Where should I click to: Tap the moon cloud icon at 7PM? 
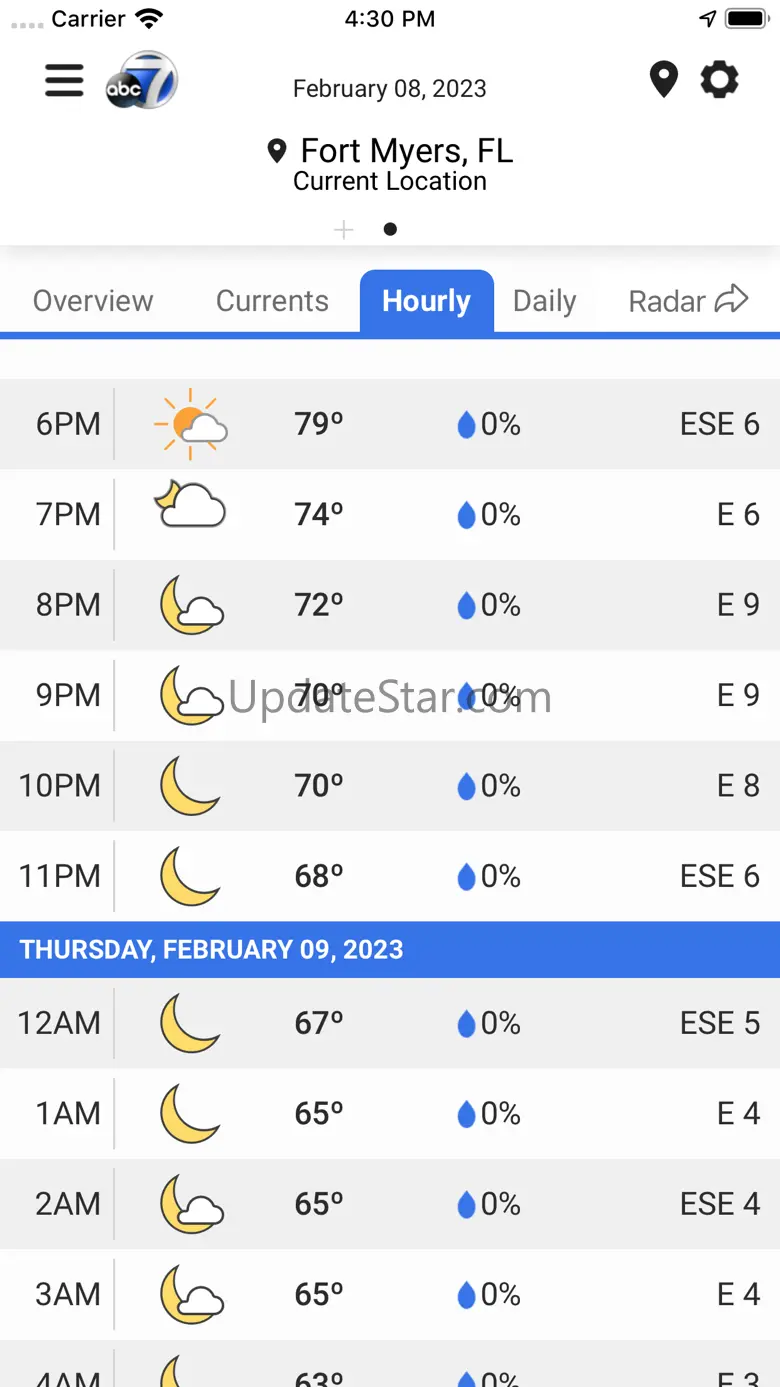tap(190, 507)
